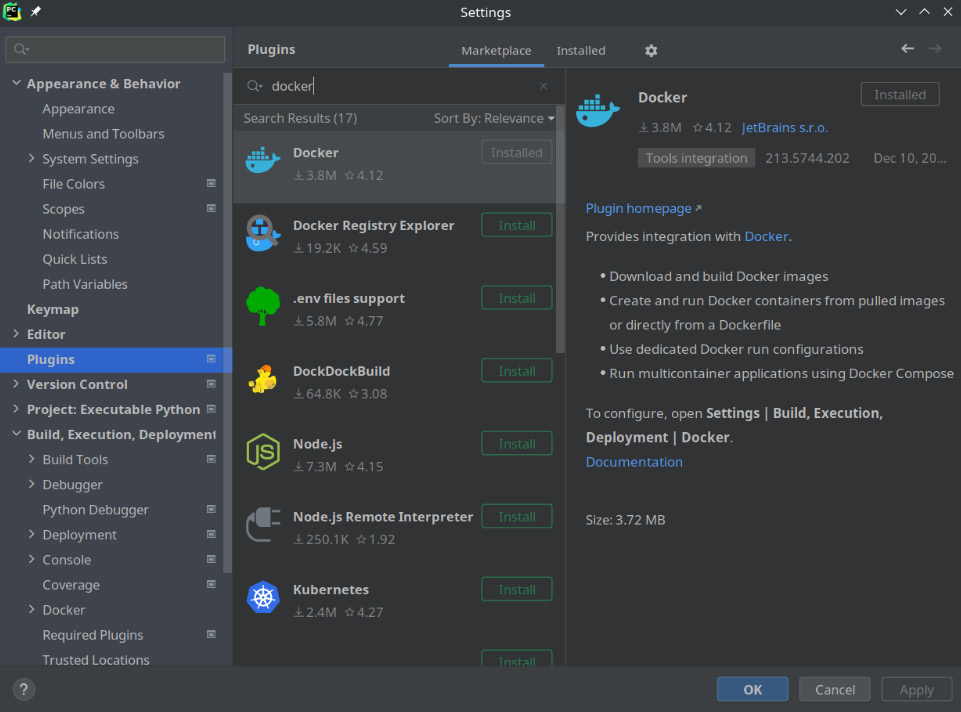Image resolution: width=961 pixels, height=712 pixels.
Task: Open the plugin settings gear menu
Action: pyautogui.click(x=651, y=51)
